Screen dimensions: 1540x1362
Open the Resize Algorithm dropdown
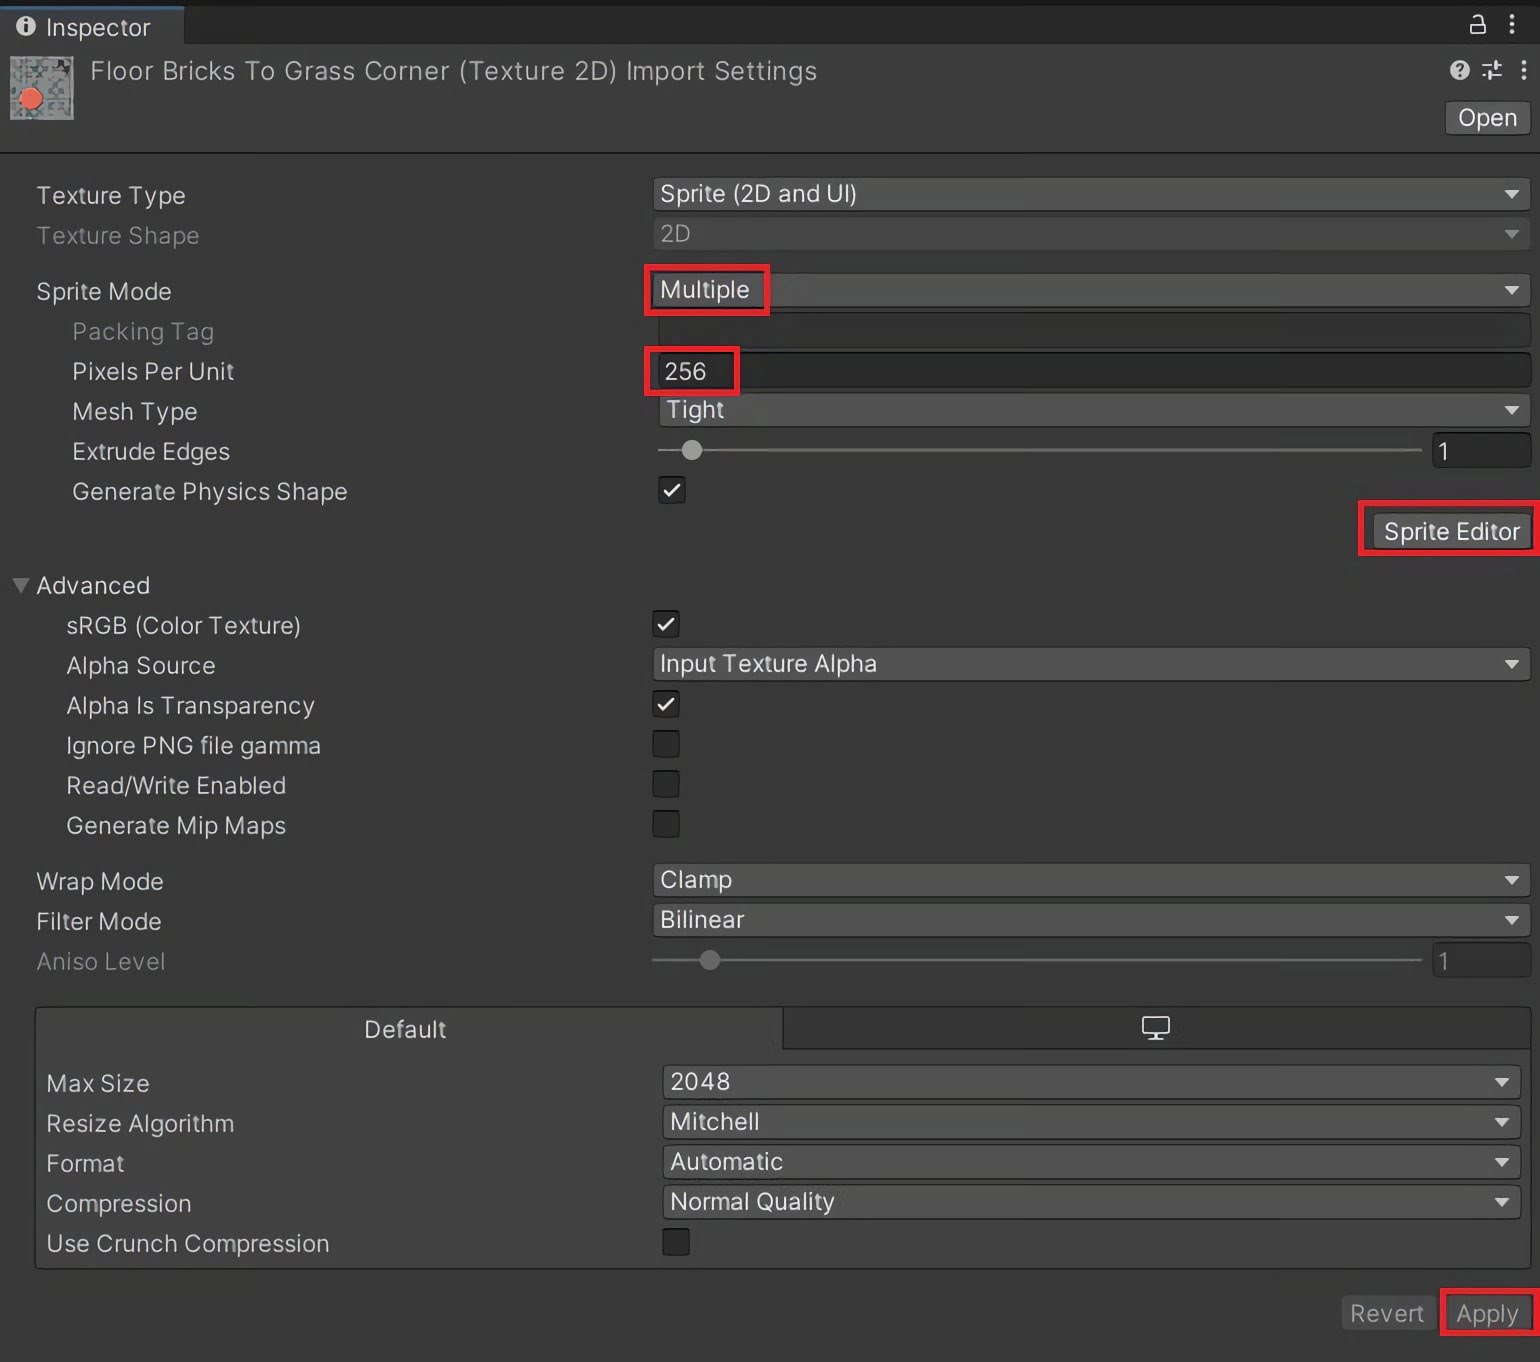(x=1091, y=1122)
